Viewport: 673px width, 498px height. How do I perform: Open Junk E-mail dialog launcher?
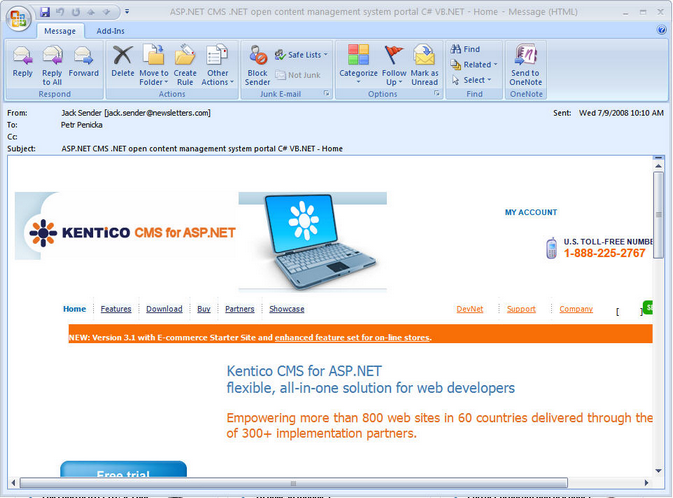click(x=327, y=93)
